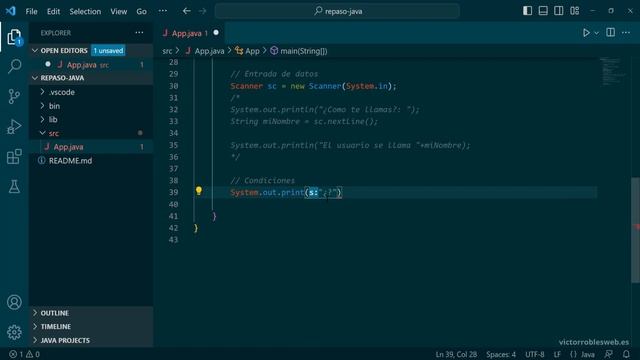Click the repaso-java command center search box
This screenshot has height=360, width=640.
coord(337,11)
